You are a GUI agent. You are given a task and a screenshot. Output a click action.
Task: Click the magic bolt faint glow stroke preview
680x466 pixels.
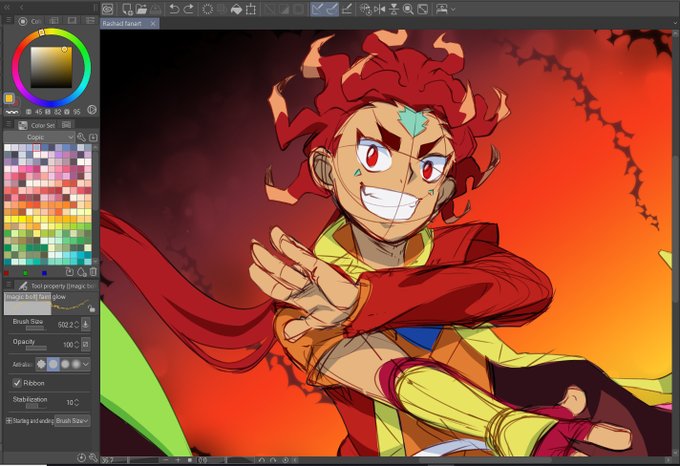pyautogui.click(x=49, y=303)
